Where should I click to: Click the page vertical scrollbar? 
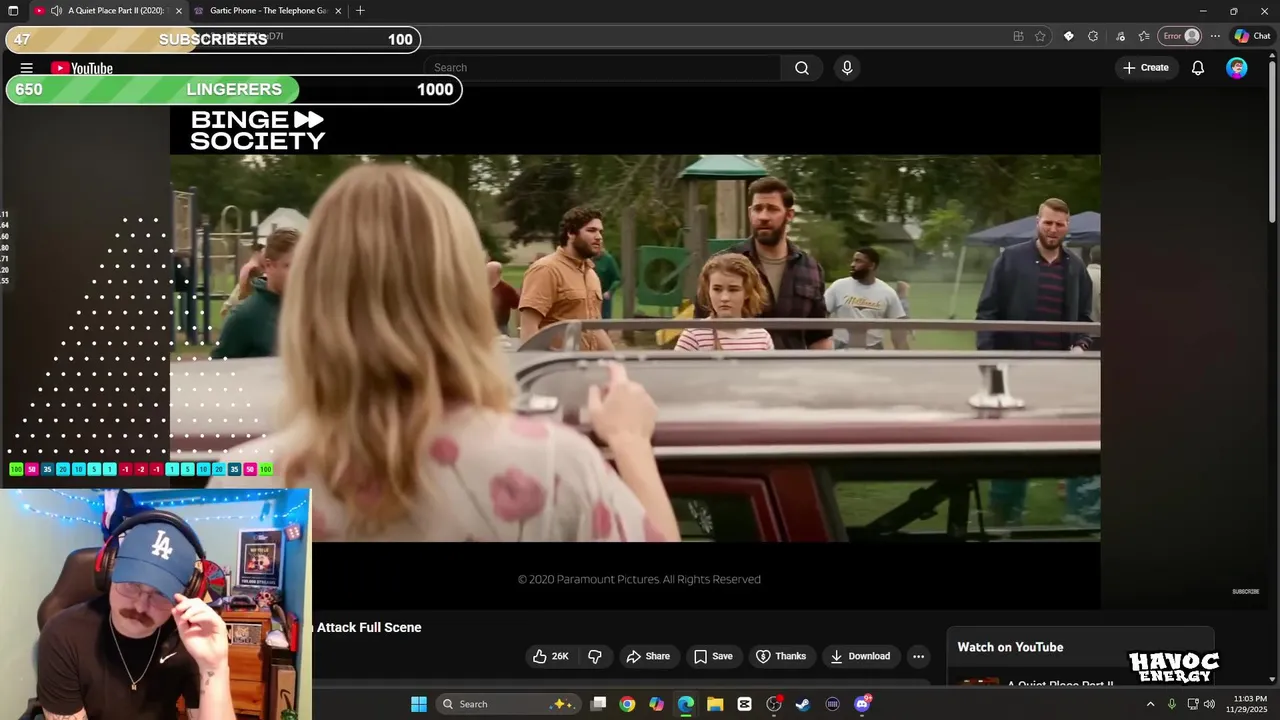[1273, 140]
